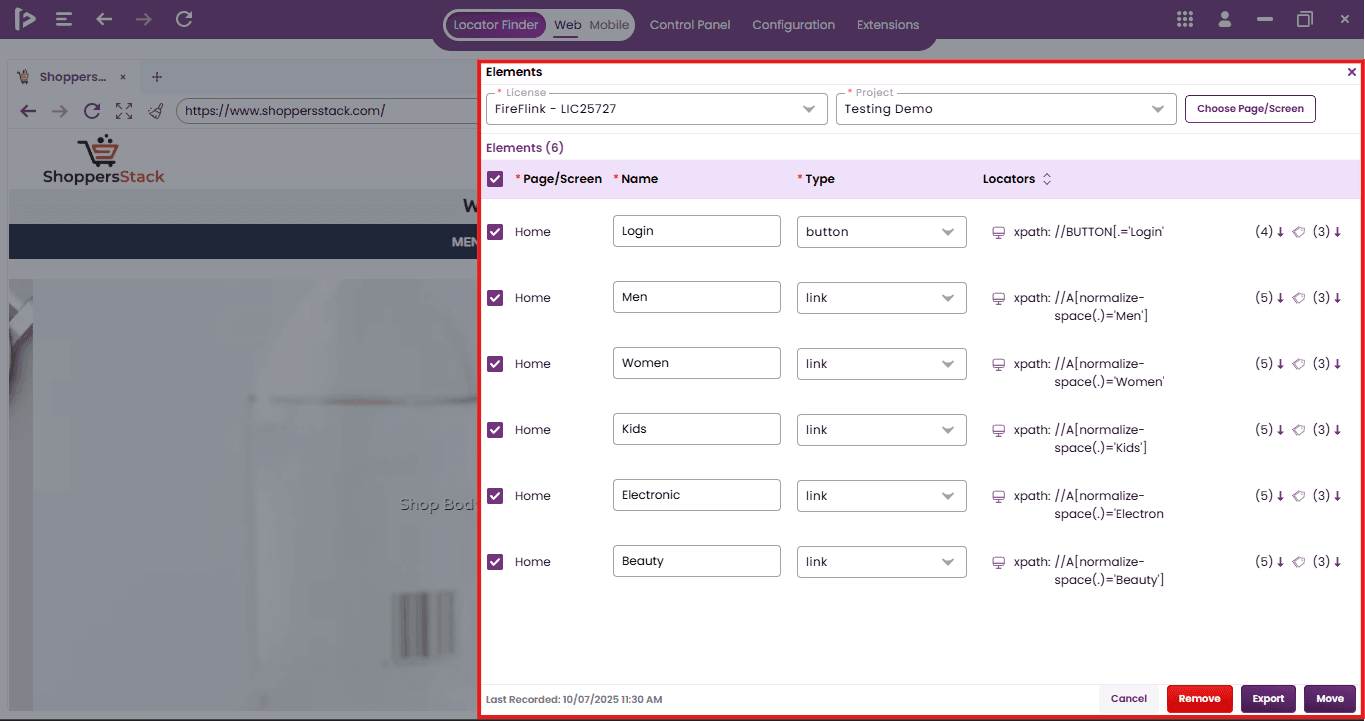This screenshot has height=721, width=1365.
Task: Expand the (3) arrow in Women row
Action: pyautogui.click(x=1338, y=364)
